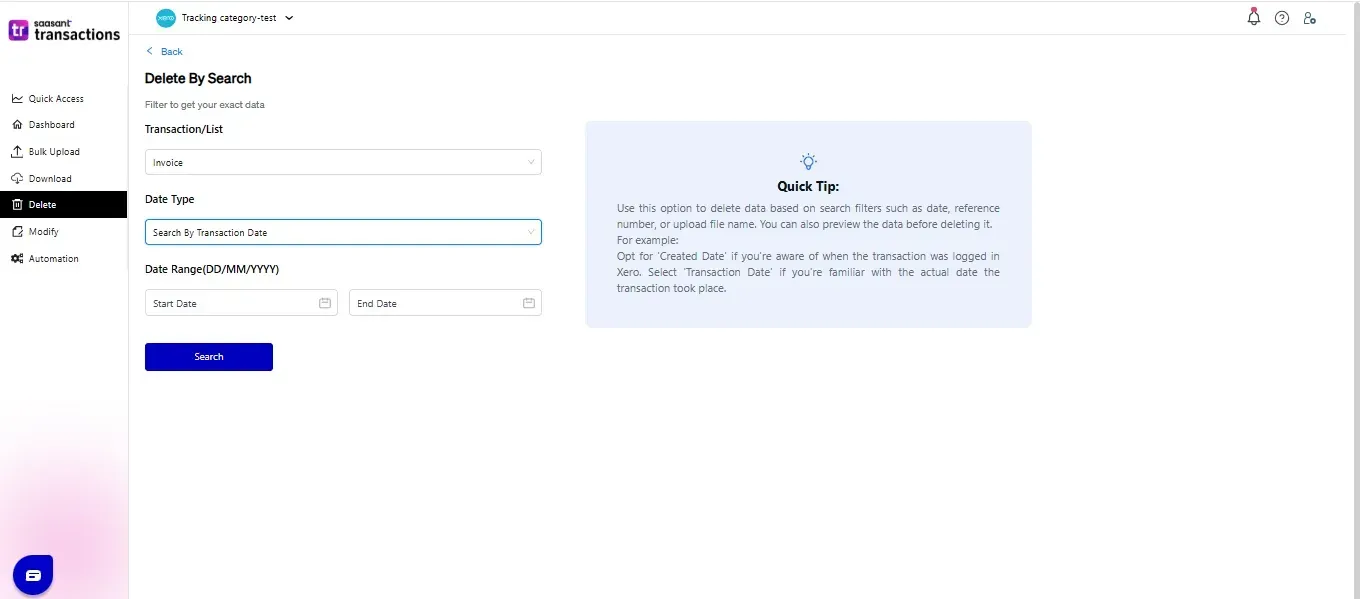Click the Bulk Upload arrow icon
1360x599 pixels.
17,152
